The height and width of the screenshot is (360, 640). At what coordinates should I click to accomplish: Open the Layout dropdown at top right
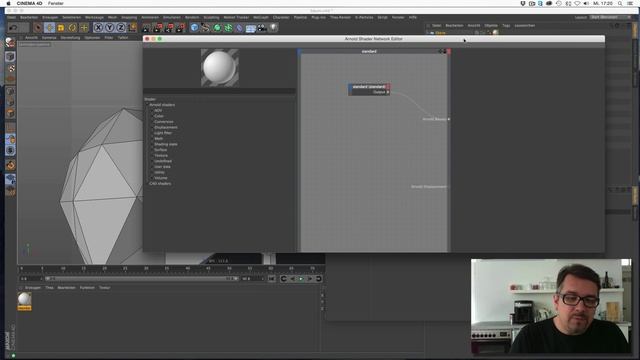610,18
